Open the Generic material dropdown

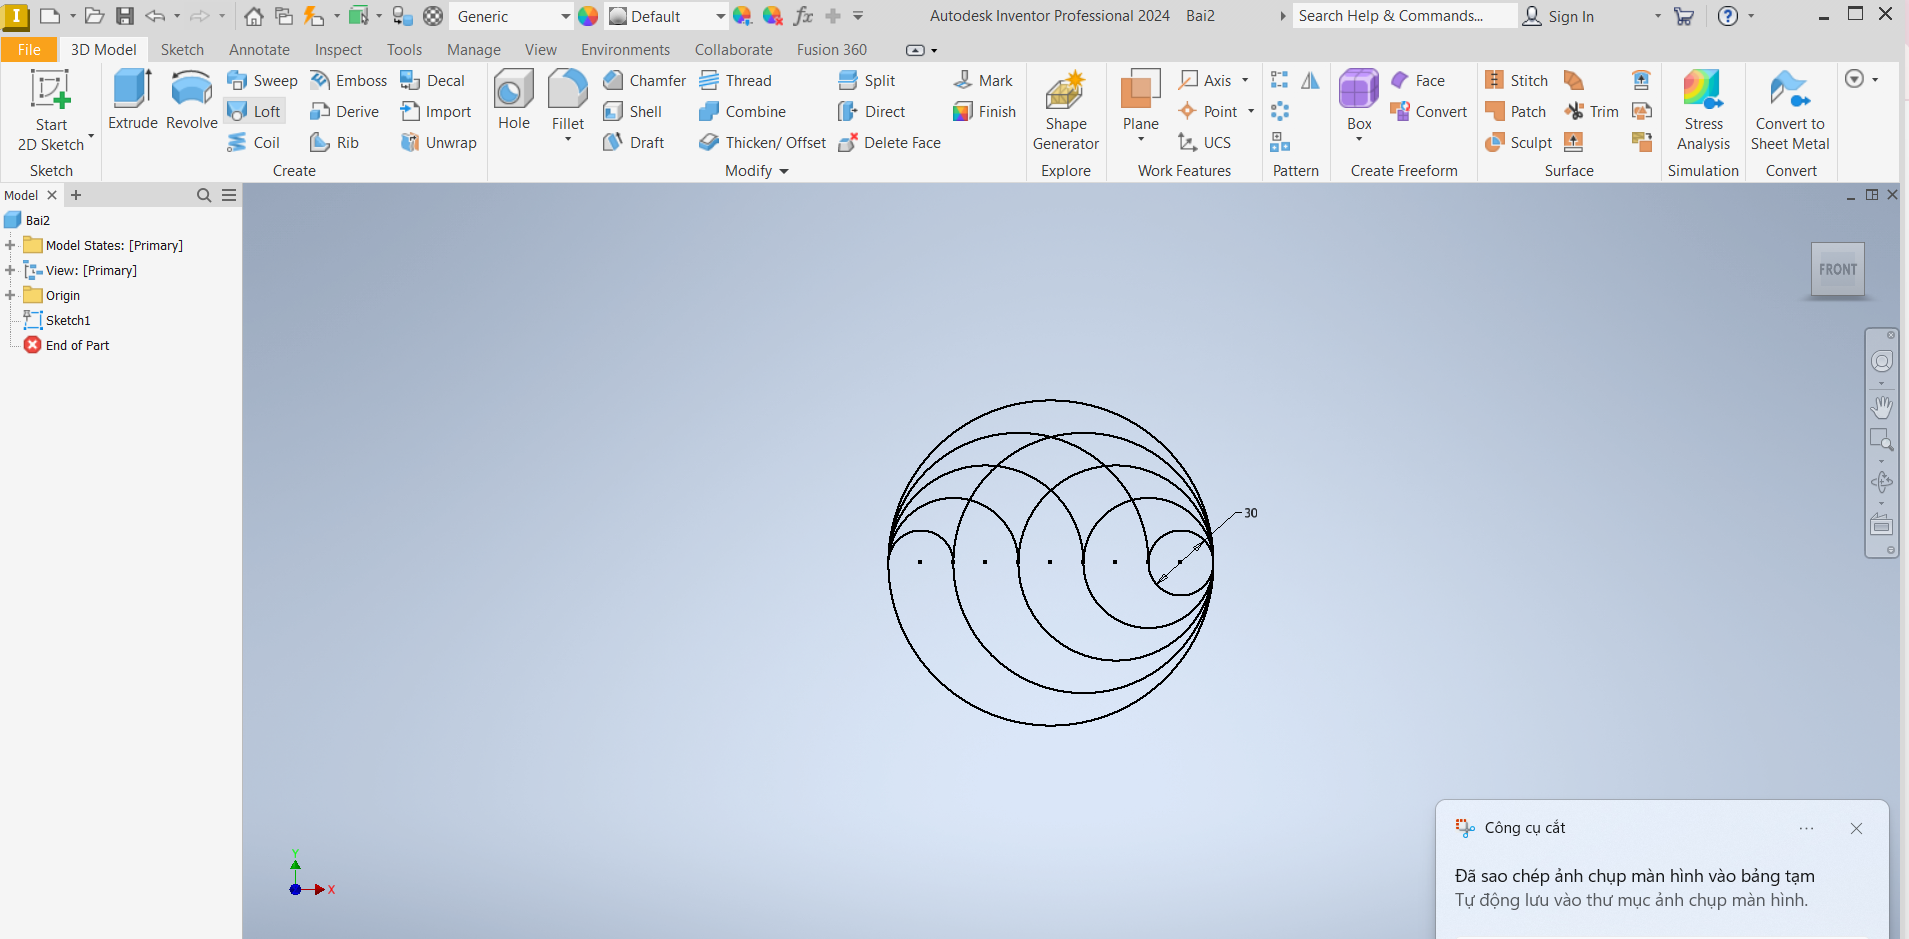click(565, 16)
